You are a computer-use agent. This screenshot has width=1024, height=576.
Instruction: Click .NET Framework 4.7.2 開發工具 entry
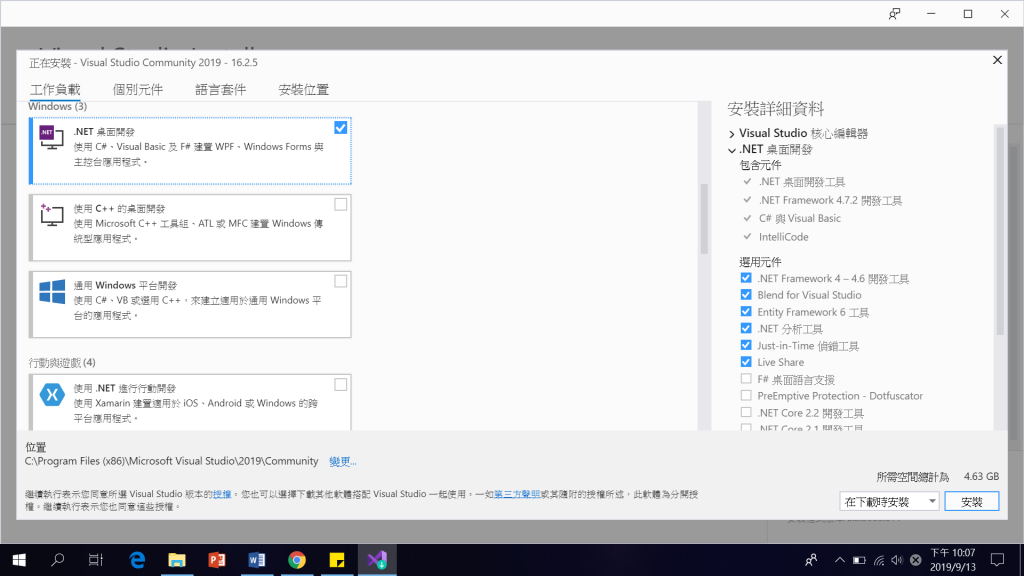coord(830,200)
